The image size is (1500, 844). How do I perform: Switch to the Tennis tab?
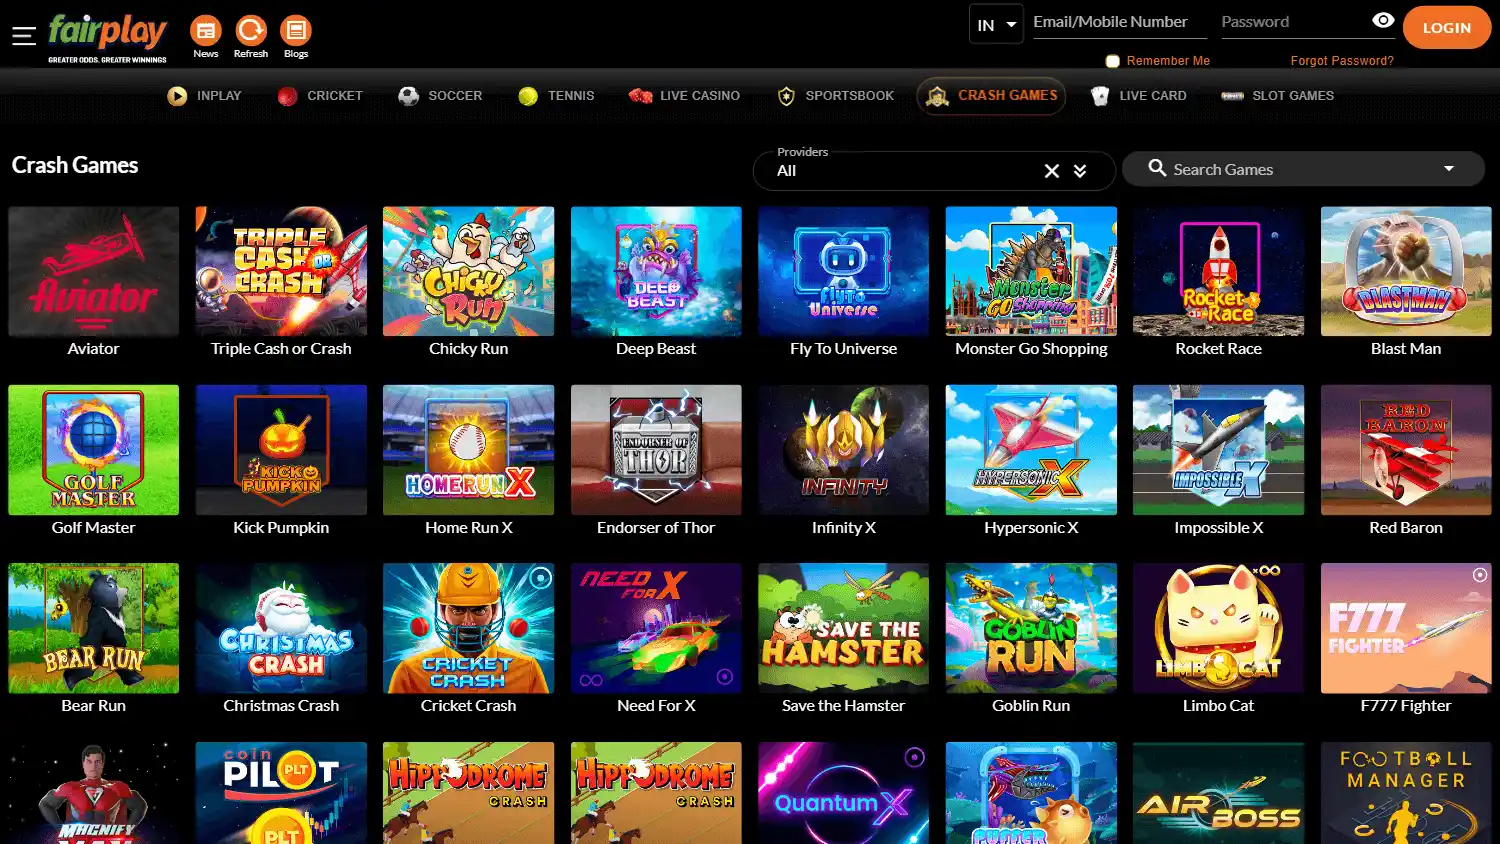[x=557, y=96]
